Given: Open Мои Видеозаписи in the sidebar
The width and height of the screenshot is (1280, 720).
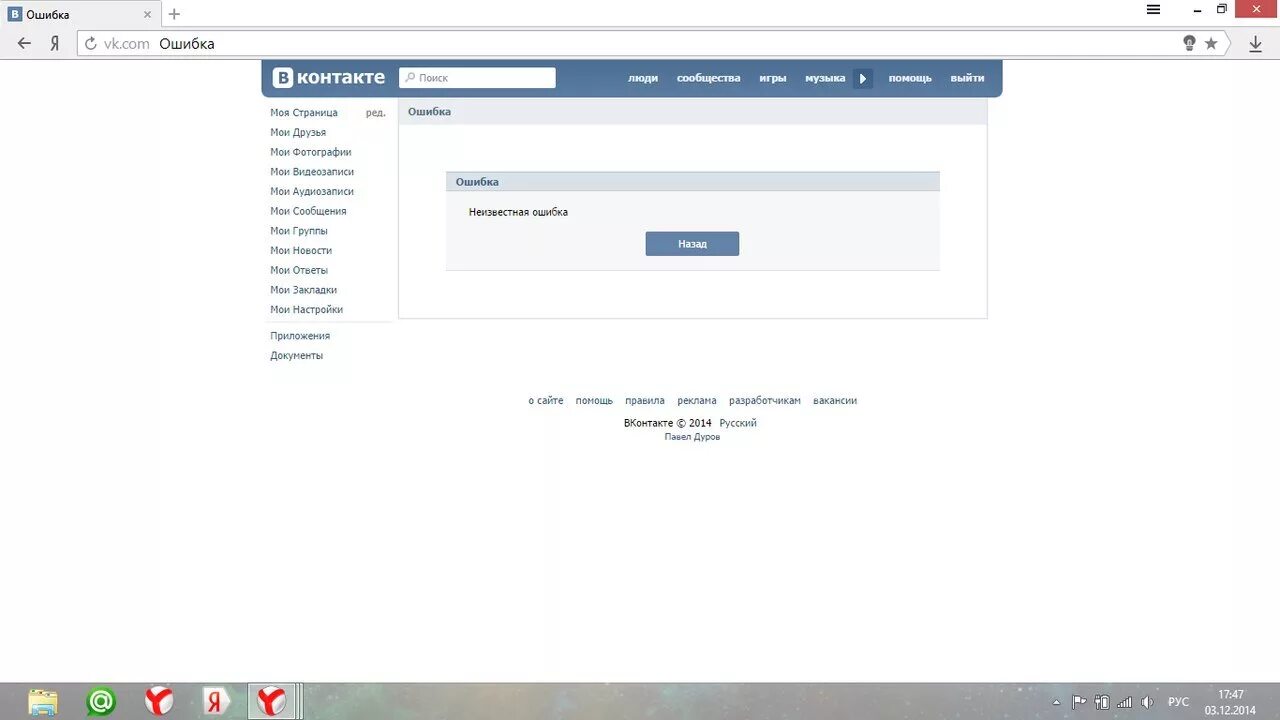Looking at the screenshot, I should [312, 172].
